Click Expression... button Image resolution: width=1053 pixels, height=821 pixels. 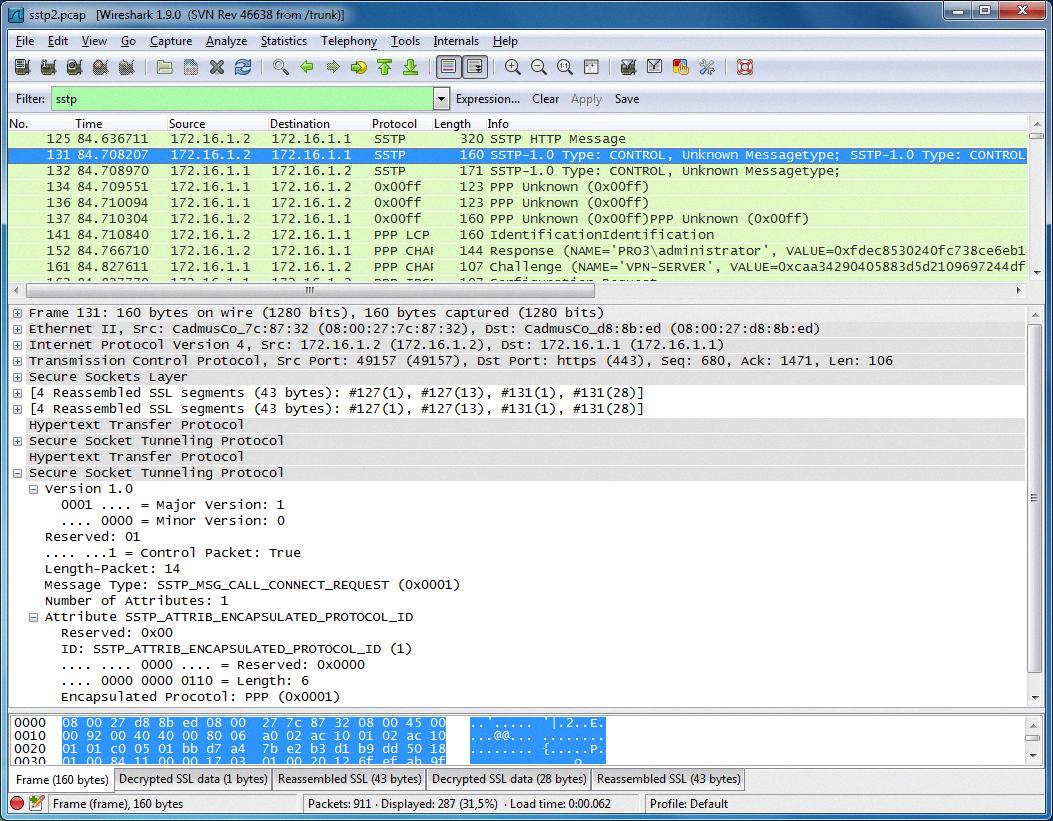pos(488,99)
